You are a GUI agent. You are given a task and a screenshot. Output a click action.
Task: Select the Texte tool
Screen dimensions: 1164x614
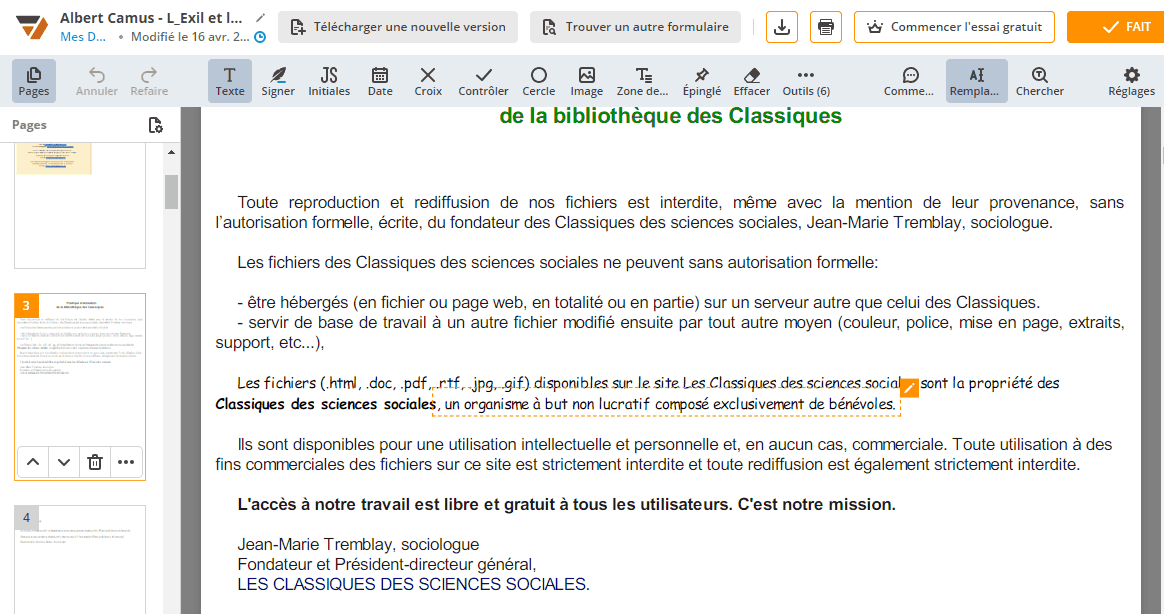(x=230, y=81)
